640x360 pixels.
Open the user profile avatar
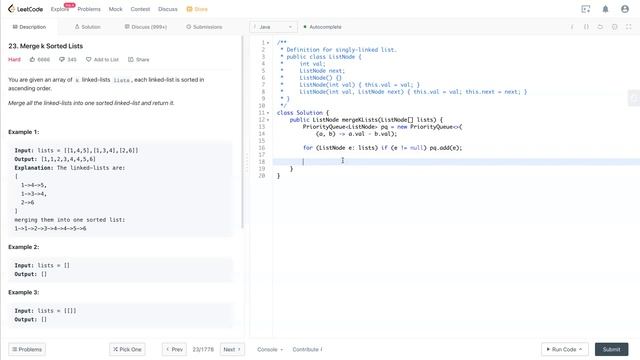[x=624, y=9]
